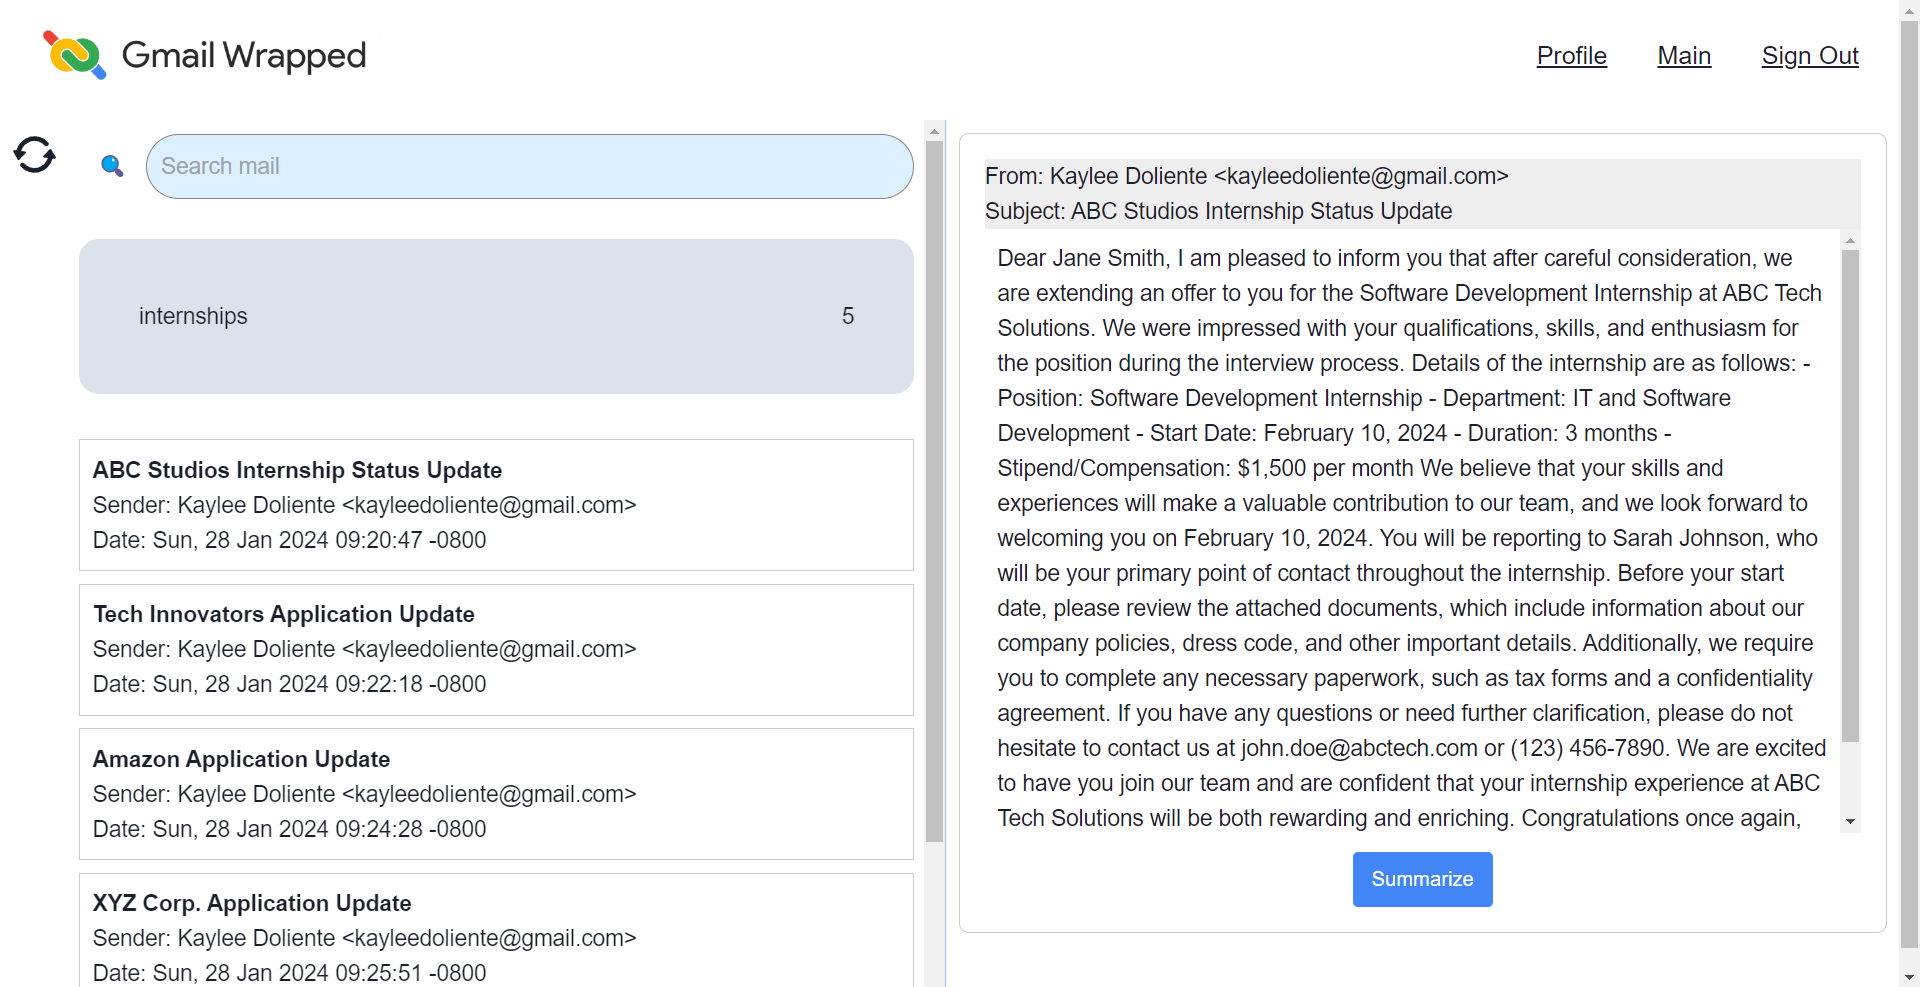This screenshot has width=1920, height=987.
Task: Click the page scrollbar down arrow
Action: [x=1910, y=977]
